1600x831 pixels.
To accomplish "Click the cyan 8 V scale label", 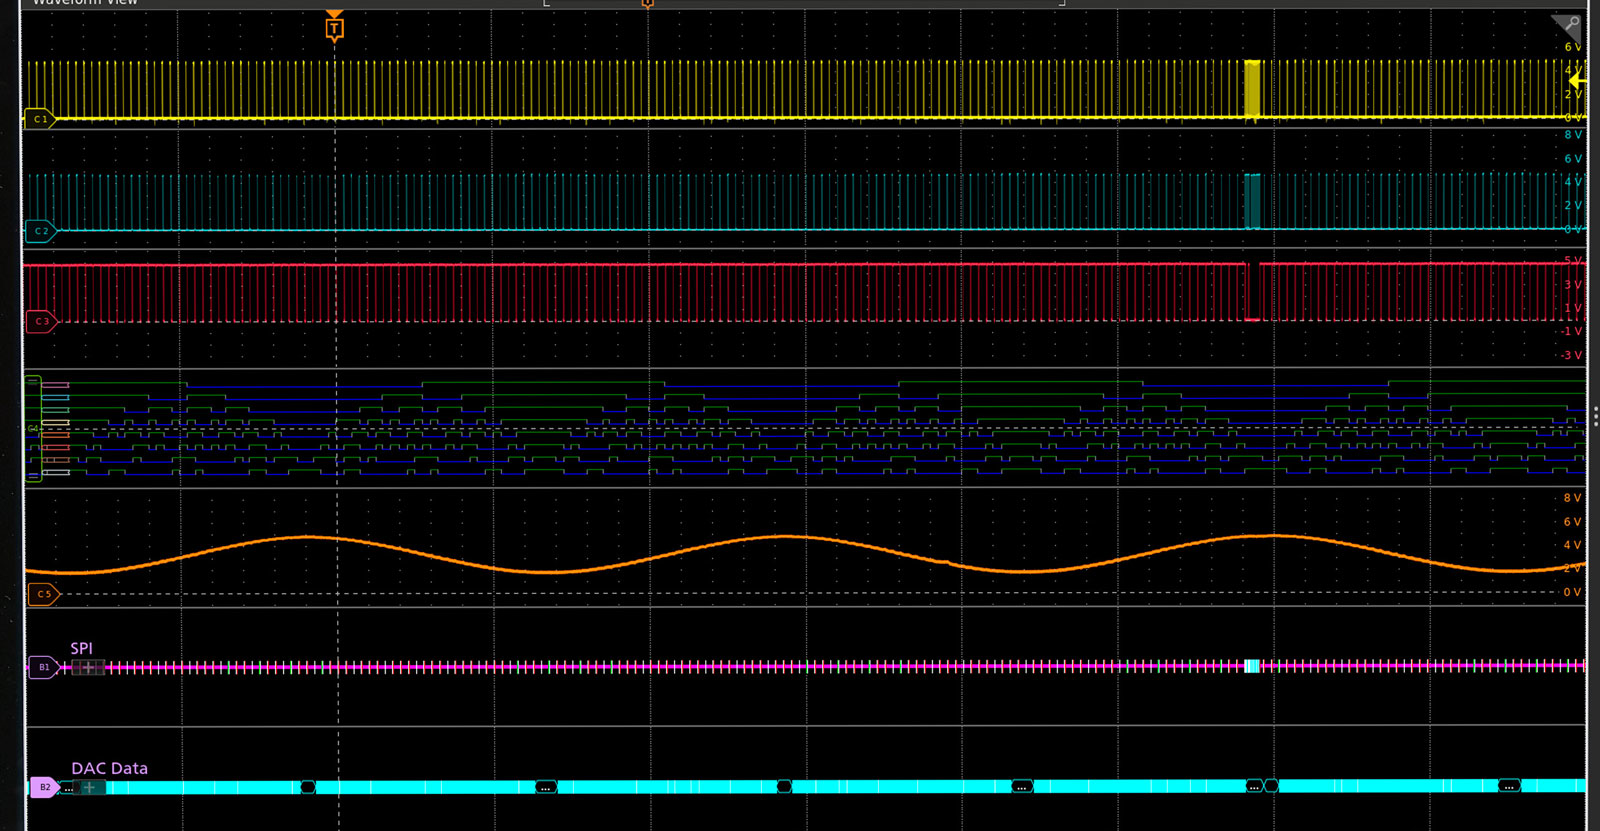I will [1572, 135].
